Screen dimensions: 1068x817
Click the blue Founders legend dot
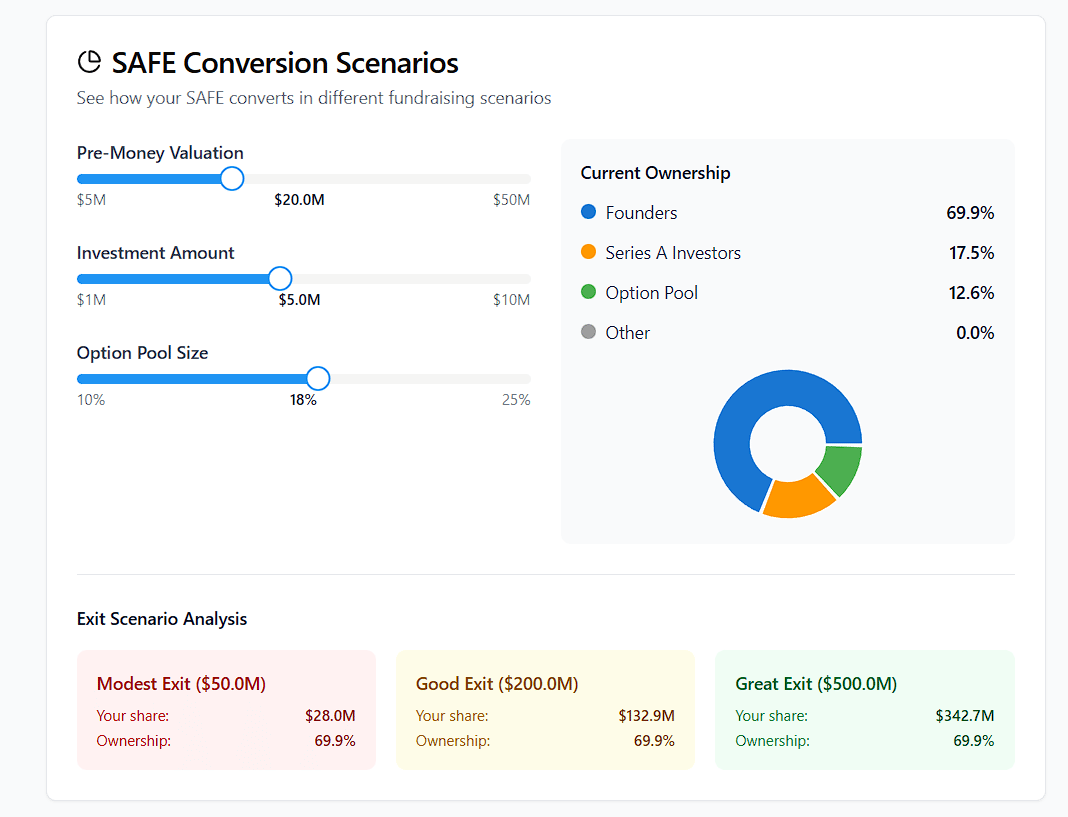point(588,212)
